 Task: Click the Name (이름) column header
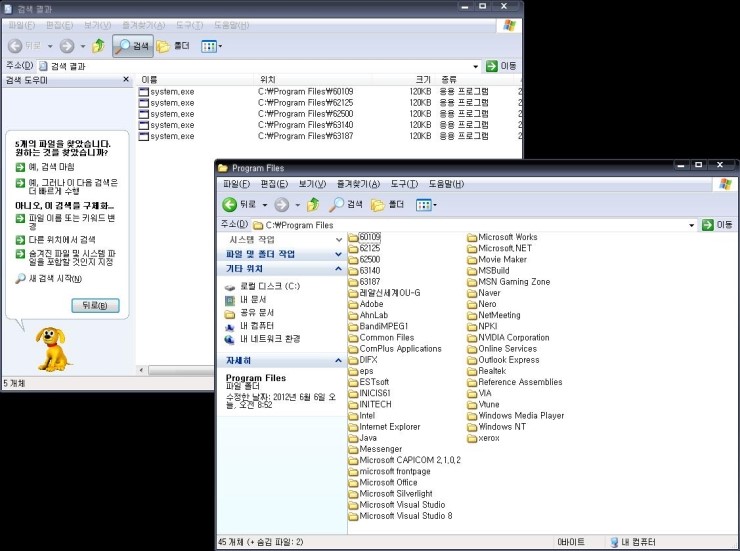point(195,80)
